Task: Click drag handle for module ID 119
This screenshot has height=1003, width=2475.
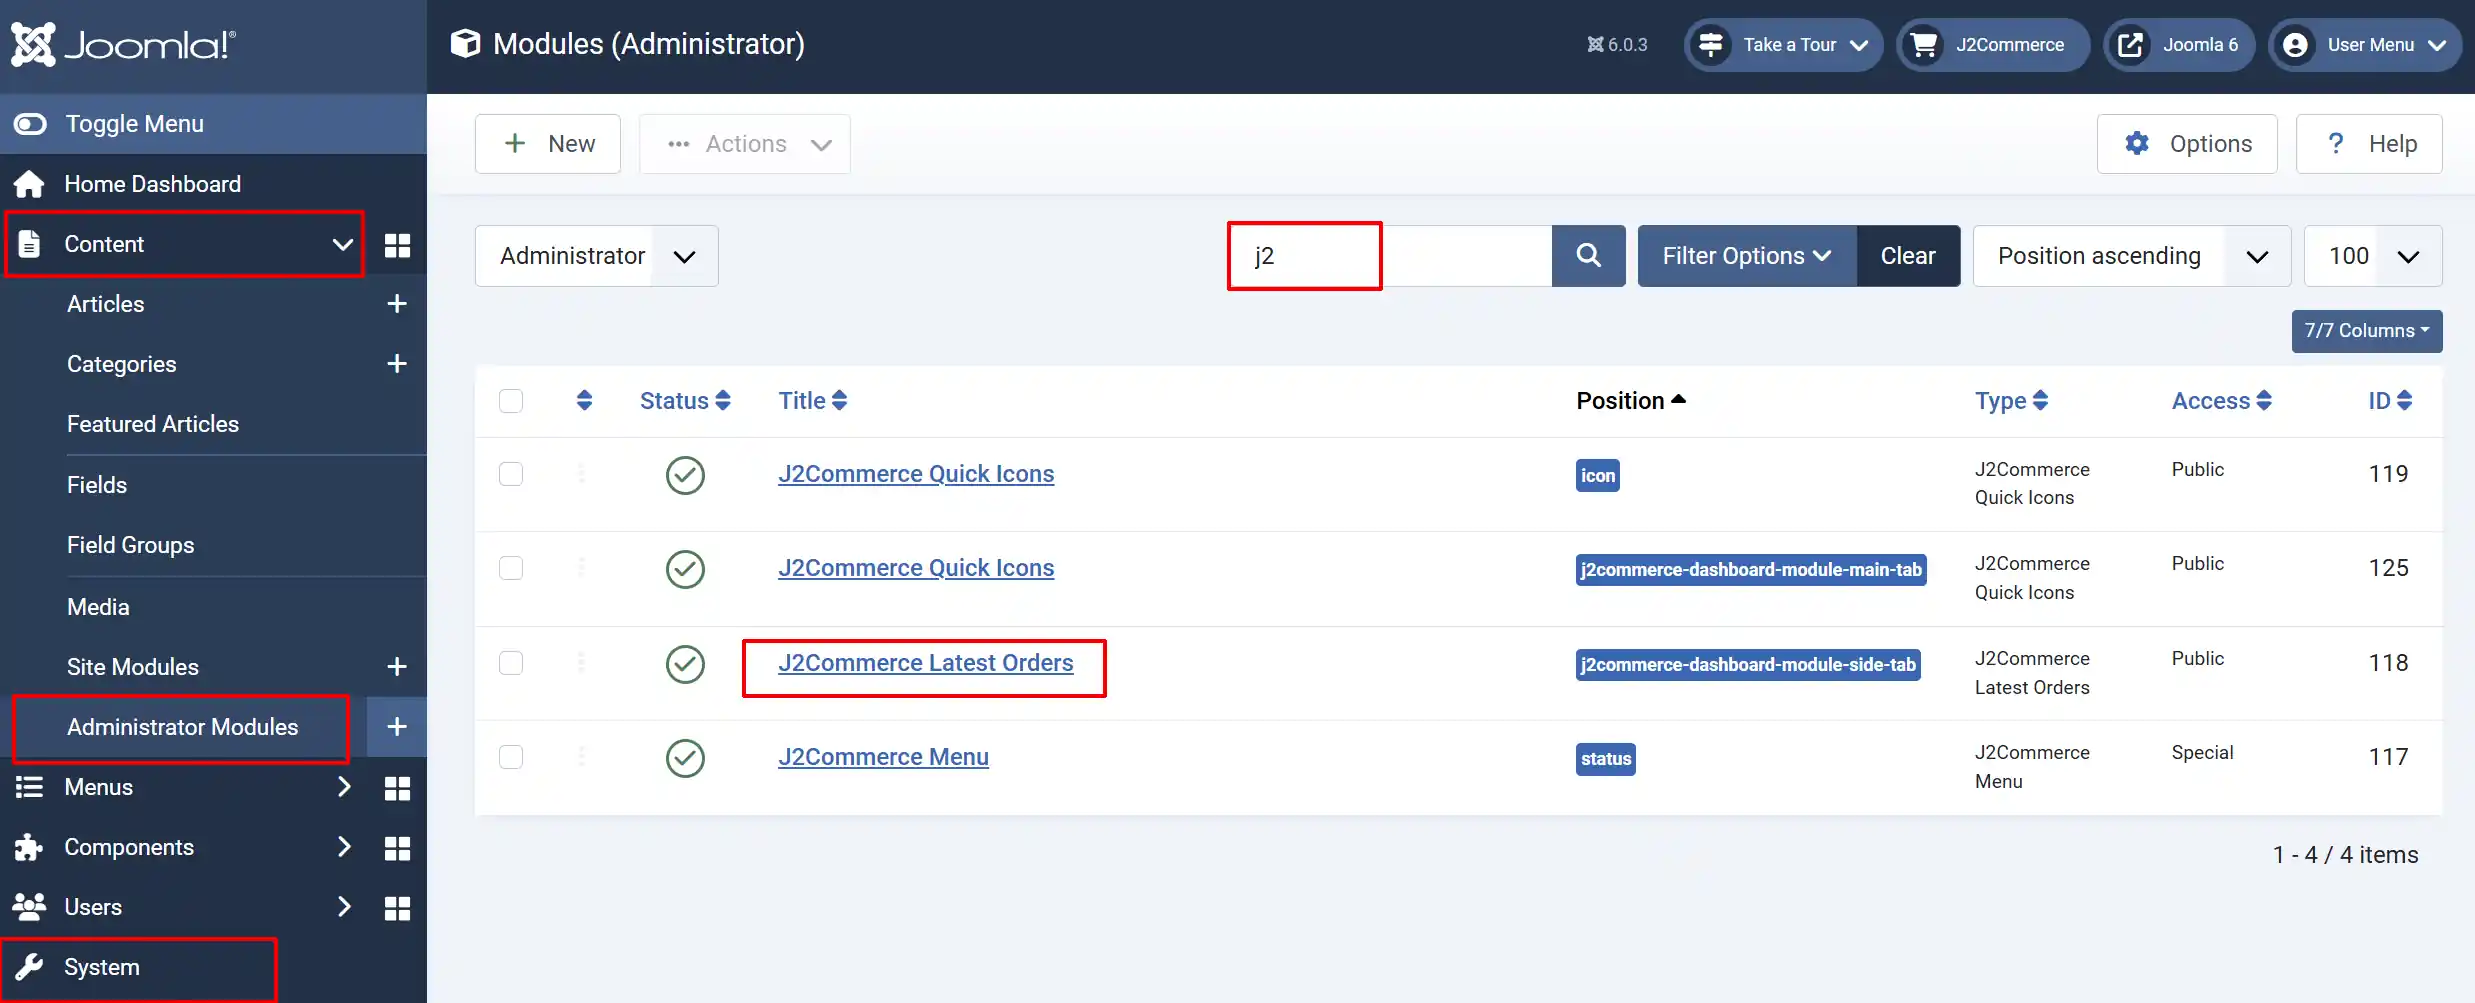Action: point(582,474)
